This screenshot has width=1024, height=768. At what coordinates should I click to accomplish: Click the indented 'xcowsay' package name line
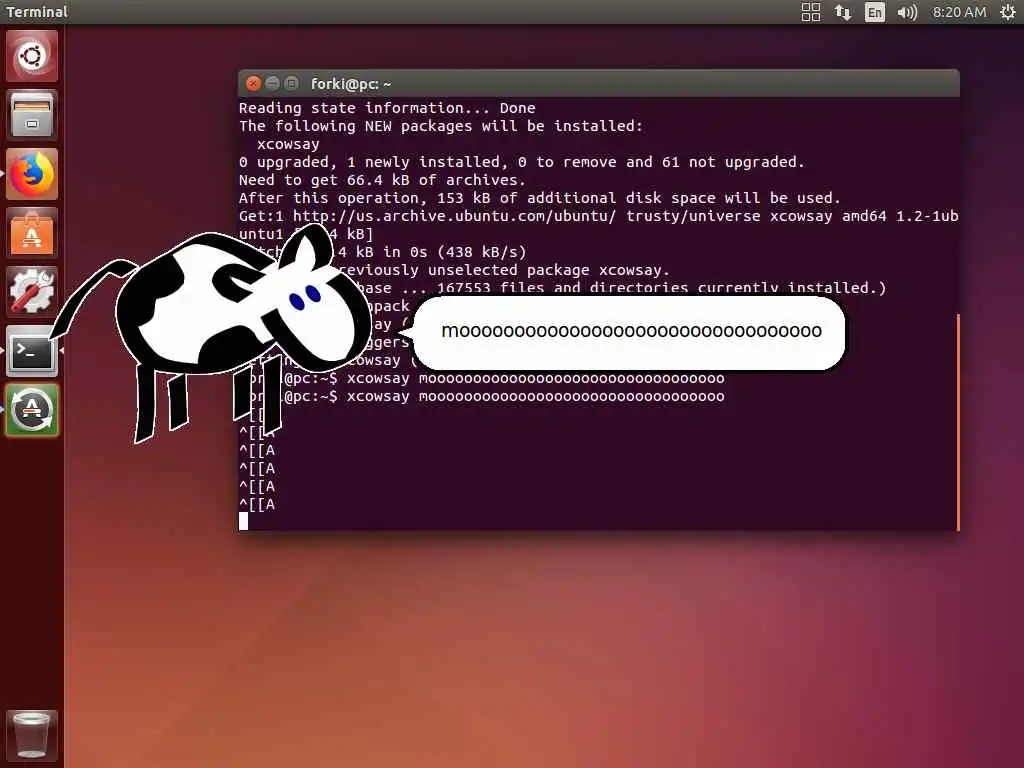288,144
